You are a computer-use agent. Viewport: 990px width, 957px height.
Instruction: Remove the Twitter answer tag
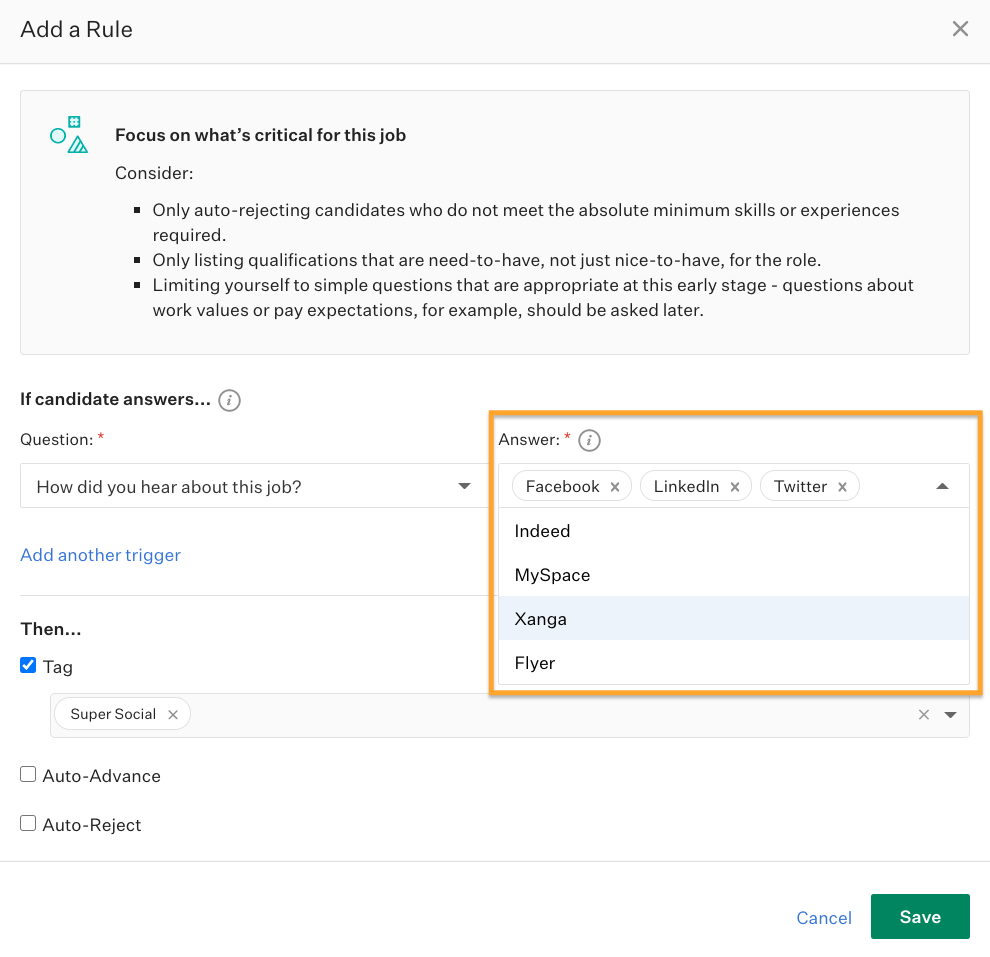(x=844, y=486)
